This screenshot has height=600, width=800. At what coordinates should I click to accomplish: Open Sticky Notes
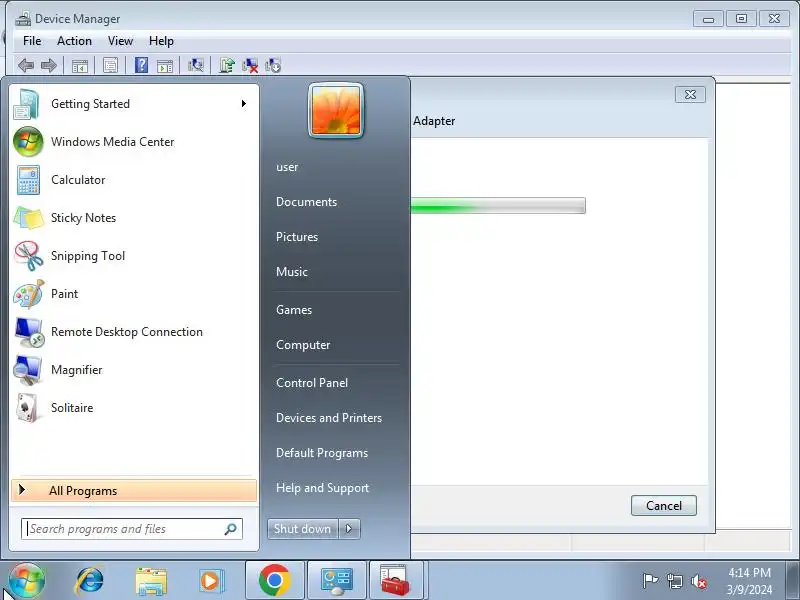[x=133, y=218]
